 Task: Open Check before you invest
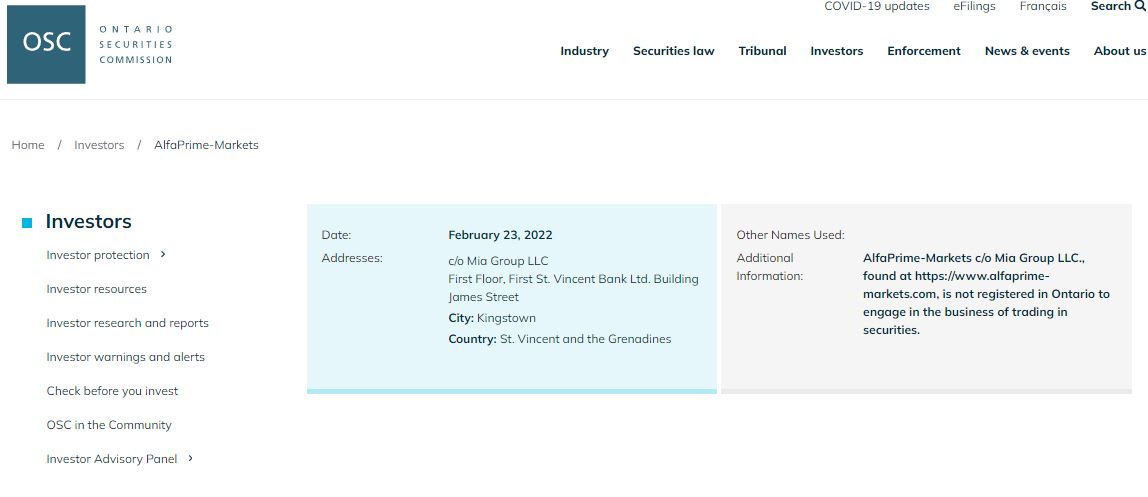112,391
